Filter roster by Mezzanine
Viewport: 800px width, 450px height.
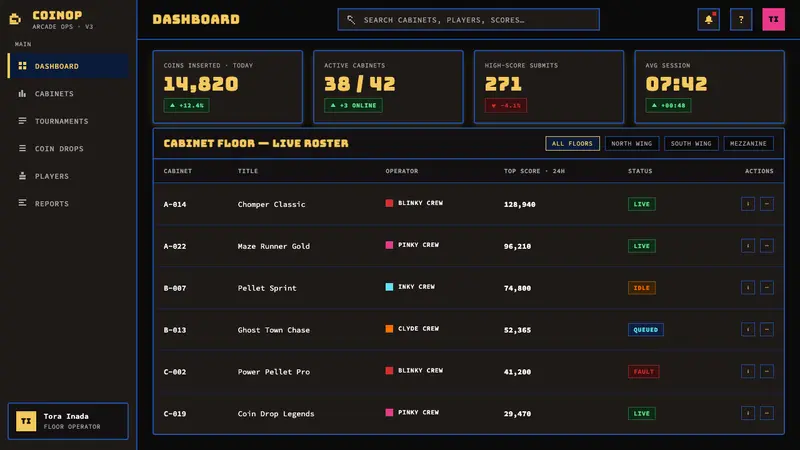click(x=748, y=143)
